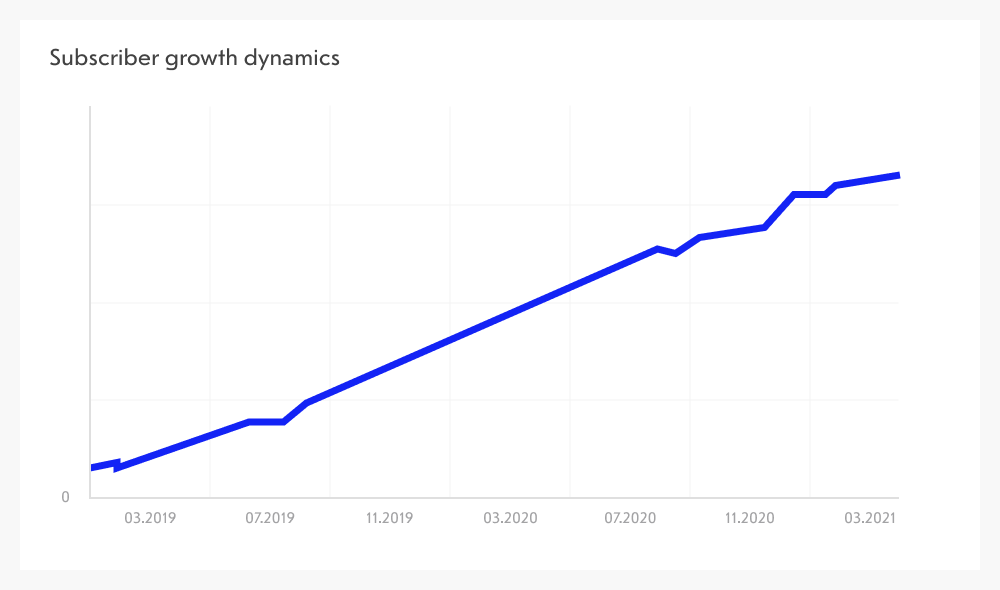Click the small notch in the line before 03.2019

click(118, 465)
